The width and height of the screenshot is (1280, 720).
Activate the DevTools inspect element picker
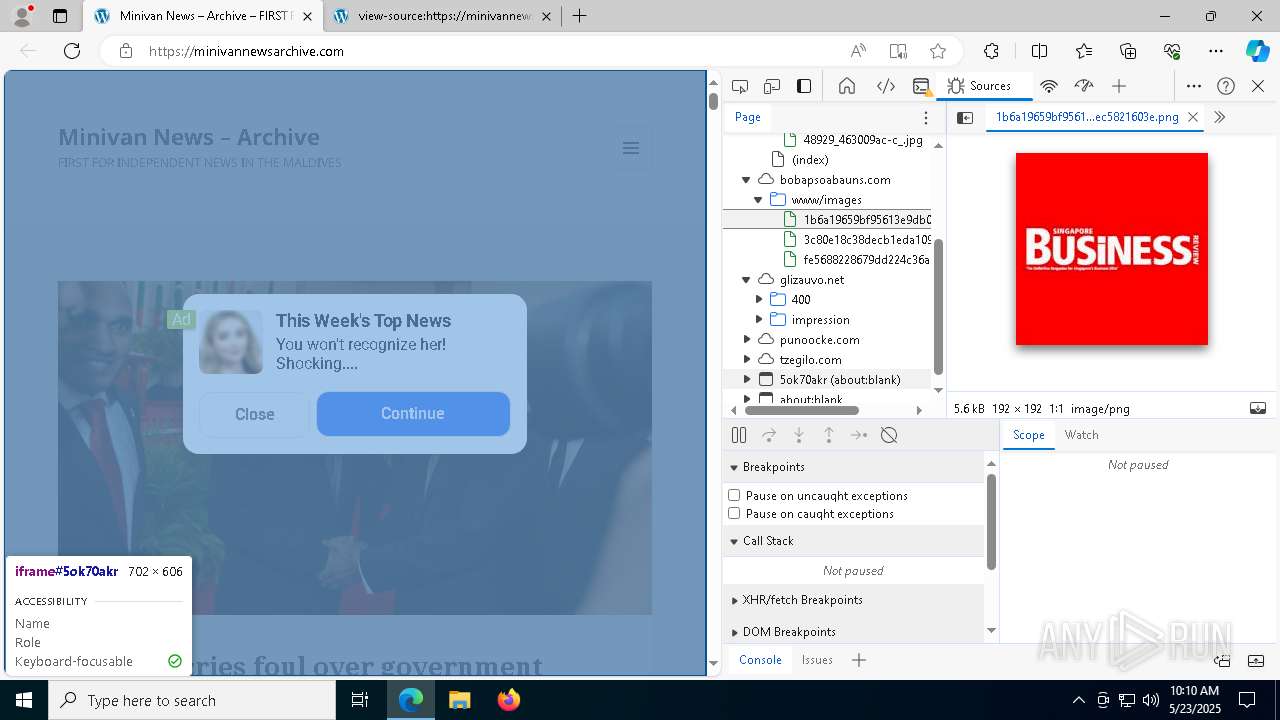[x=740, y=86]
